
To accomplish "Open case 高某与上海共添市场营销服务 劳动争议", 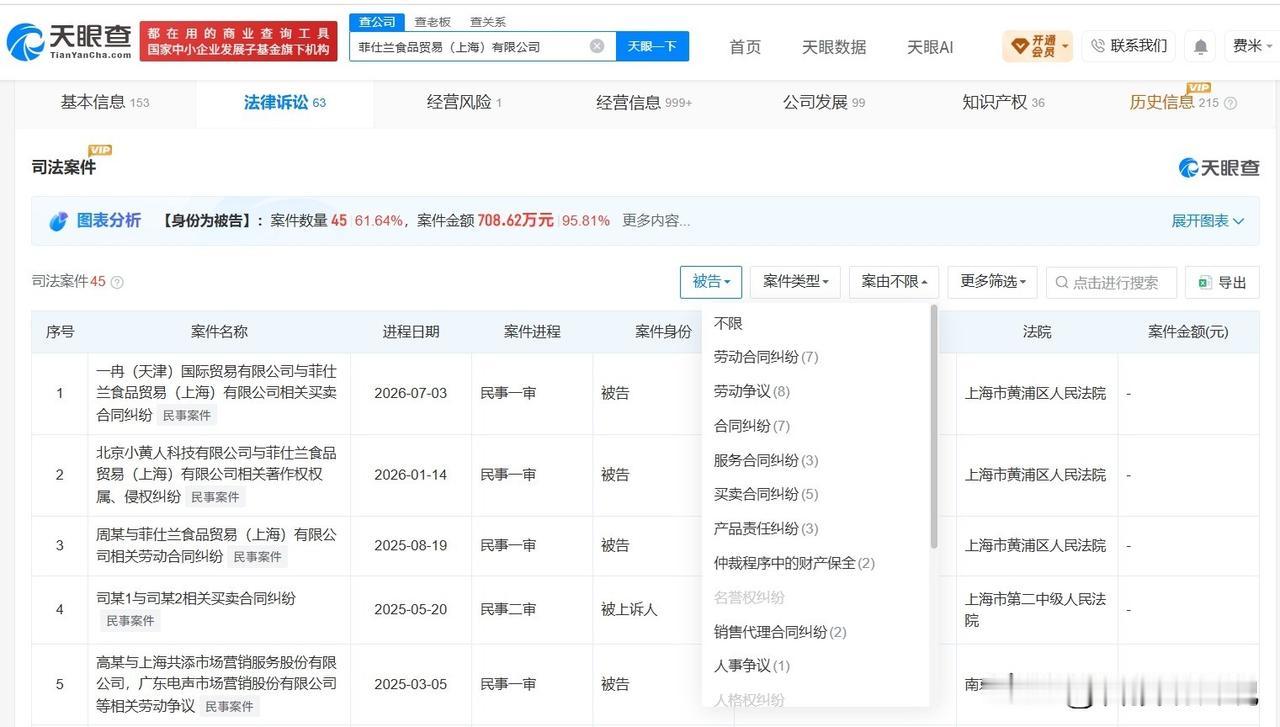I will point(217,684).
